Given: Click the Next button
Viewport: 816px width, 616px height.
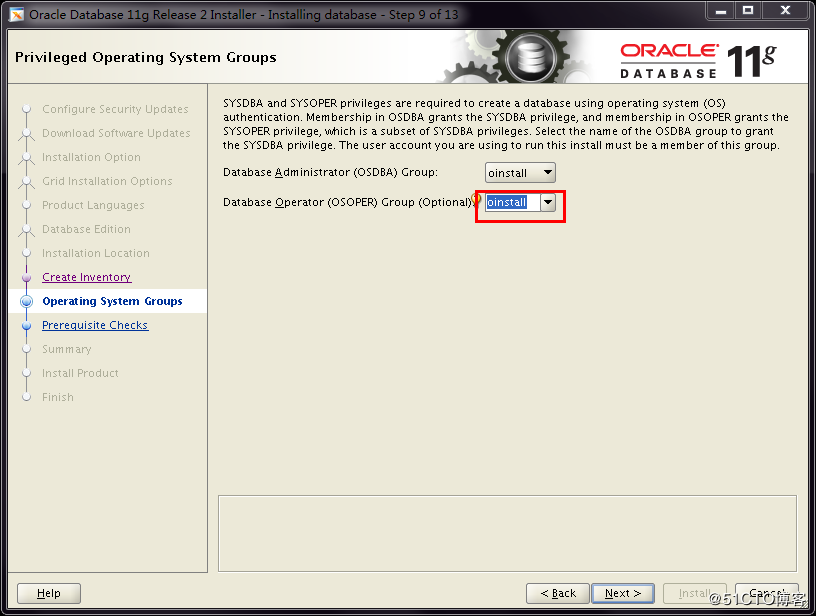Looking at the screenshot, I should [x=622, y=593].
